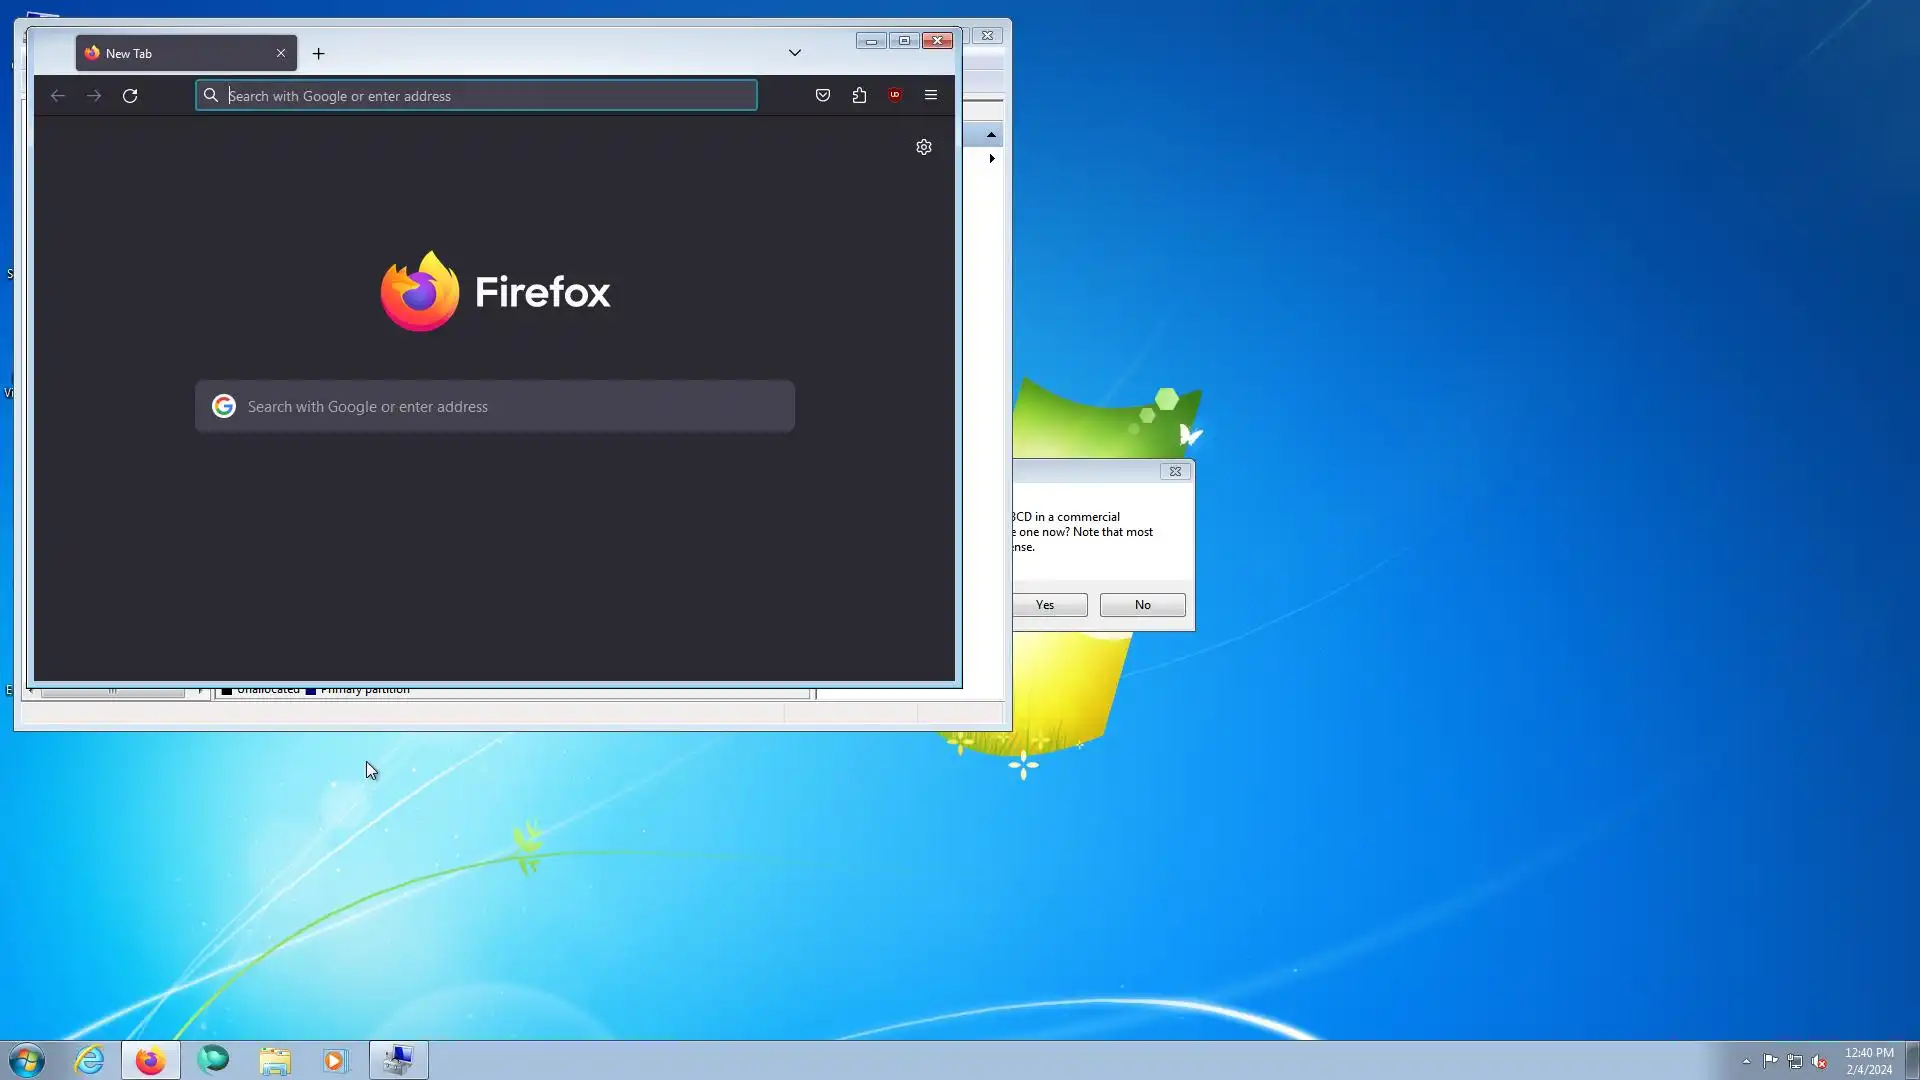Image resolution: width=1920 pixels, height=1080 pixels.
Task: Expand the list all tabs chevron
Action: 795,53
